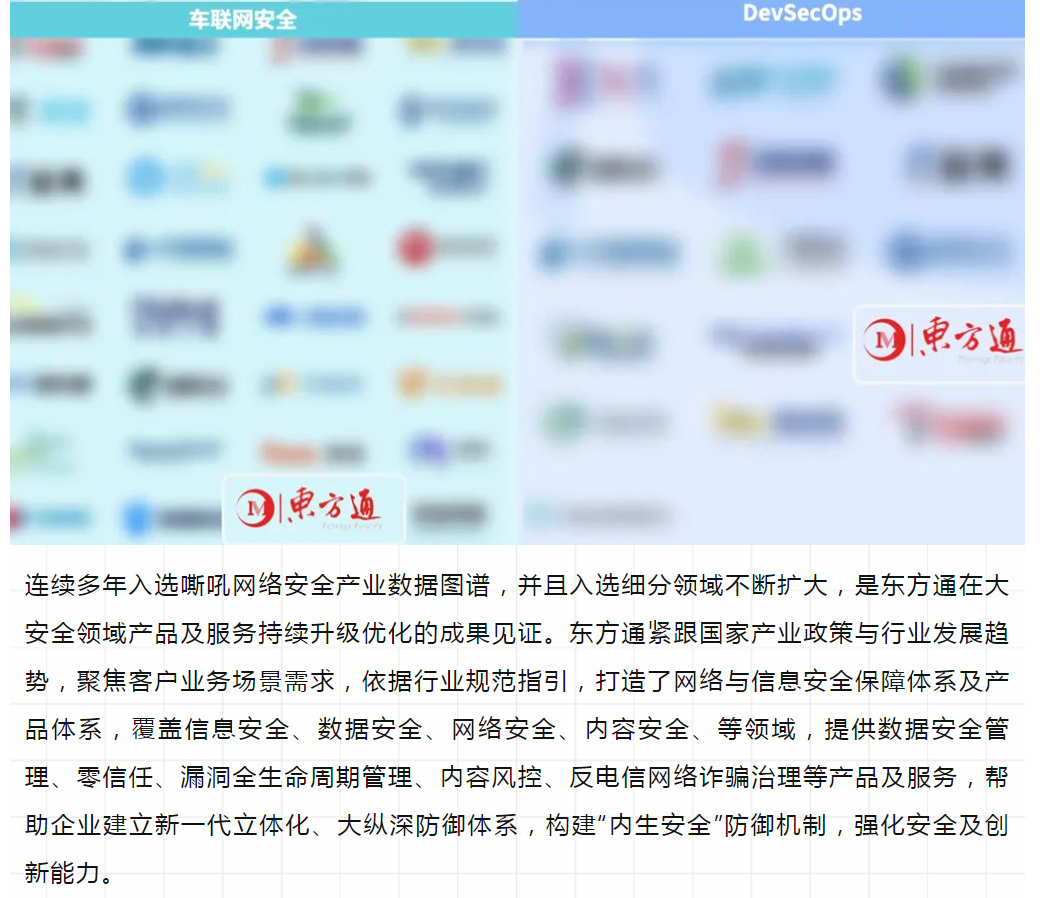1047x898 pixels.
Task: Click the red circle M emblem under DevSecOps
Action: [885, 341]
